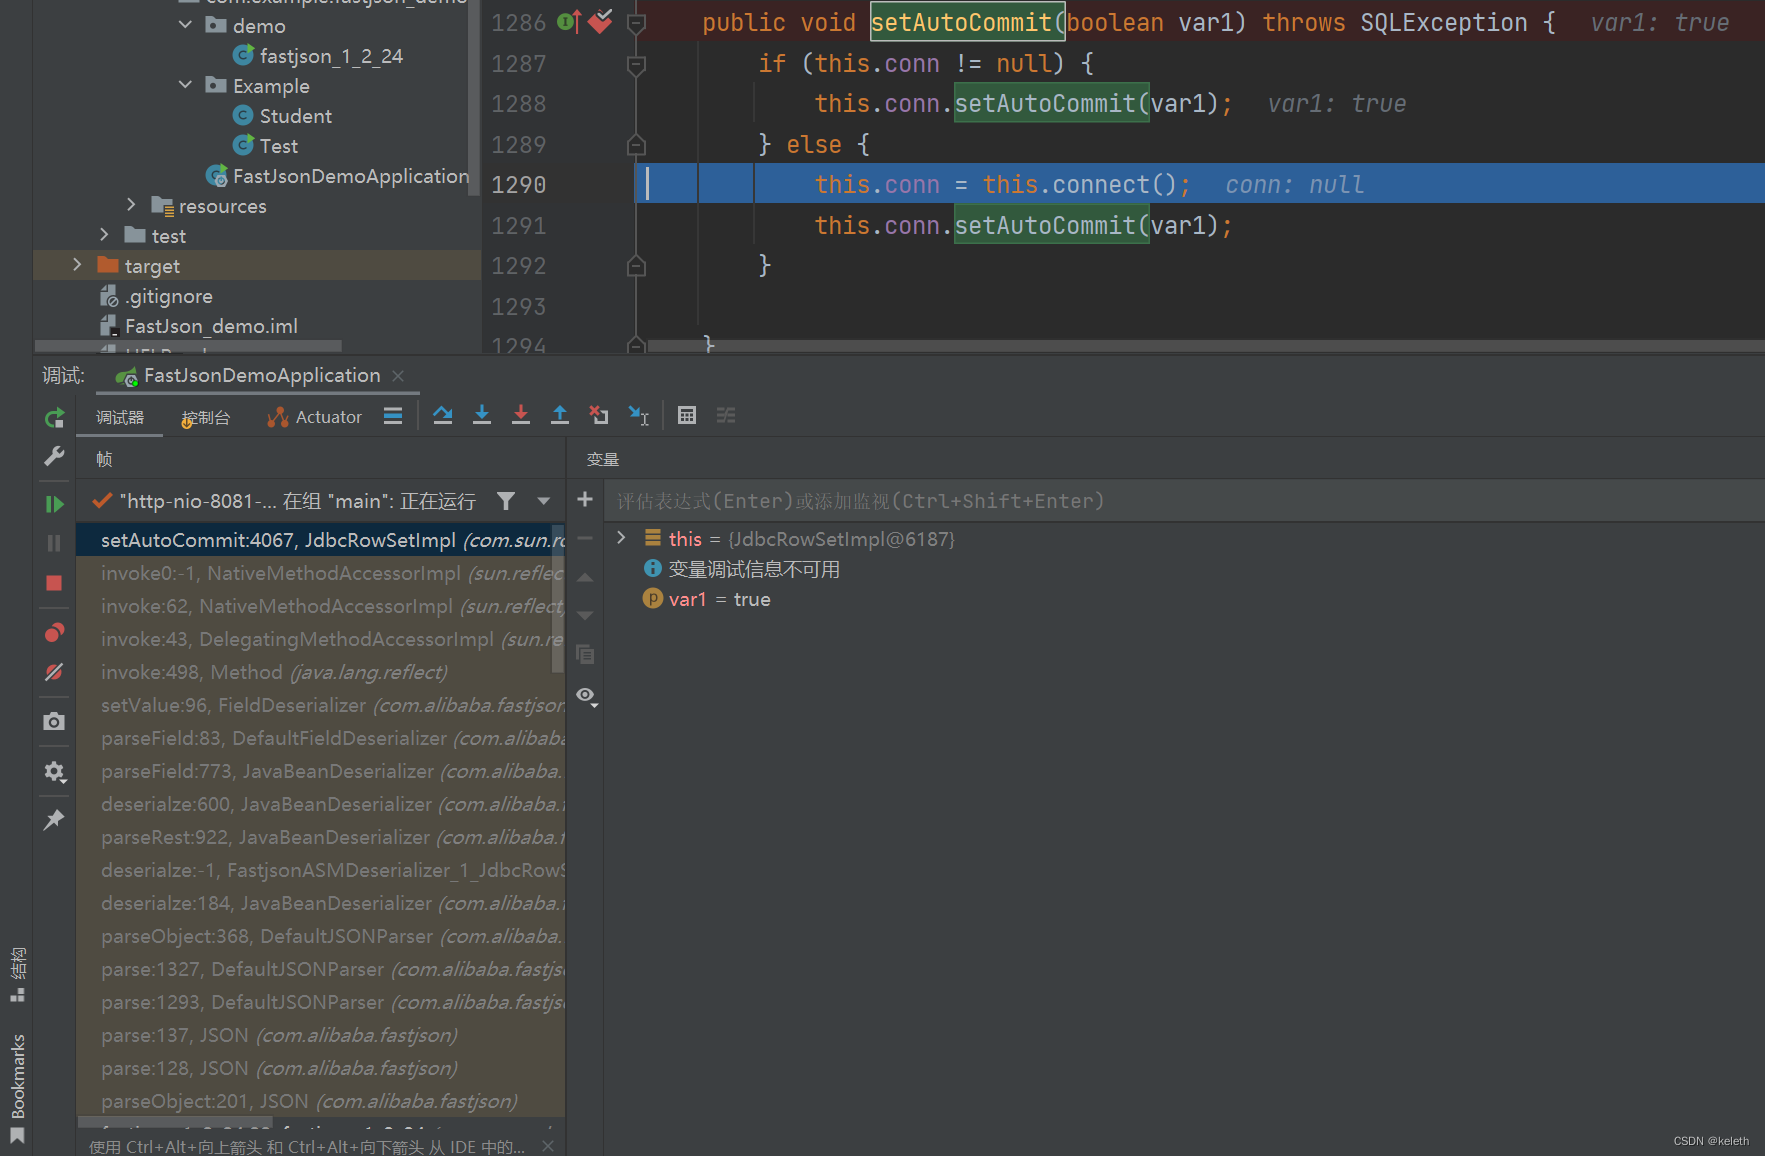The image size is (1765, 1156).
Task: Click Run to Cursor icon
Action: 638,415
